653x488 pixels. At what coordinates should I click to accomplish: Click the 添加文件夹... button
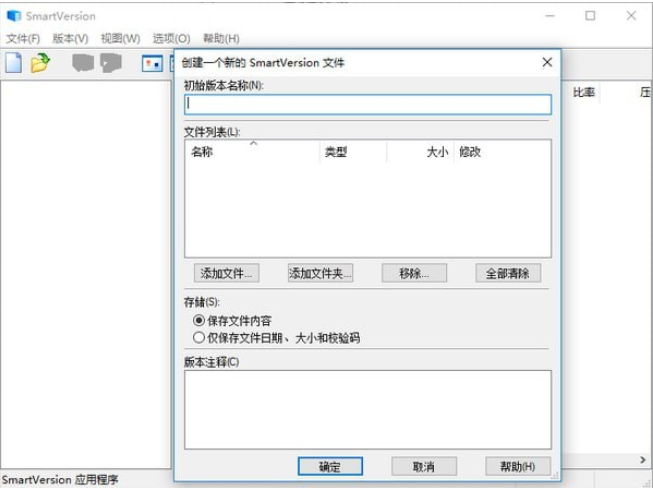coord(320,273)
